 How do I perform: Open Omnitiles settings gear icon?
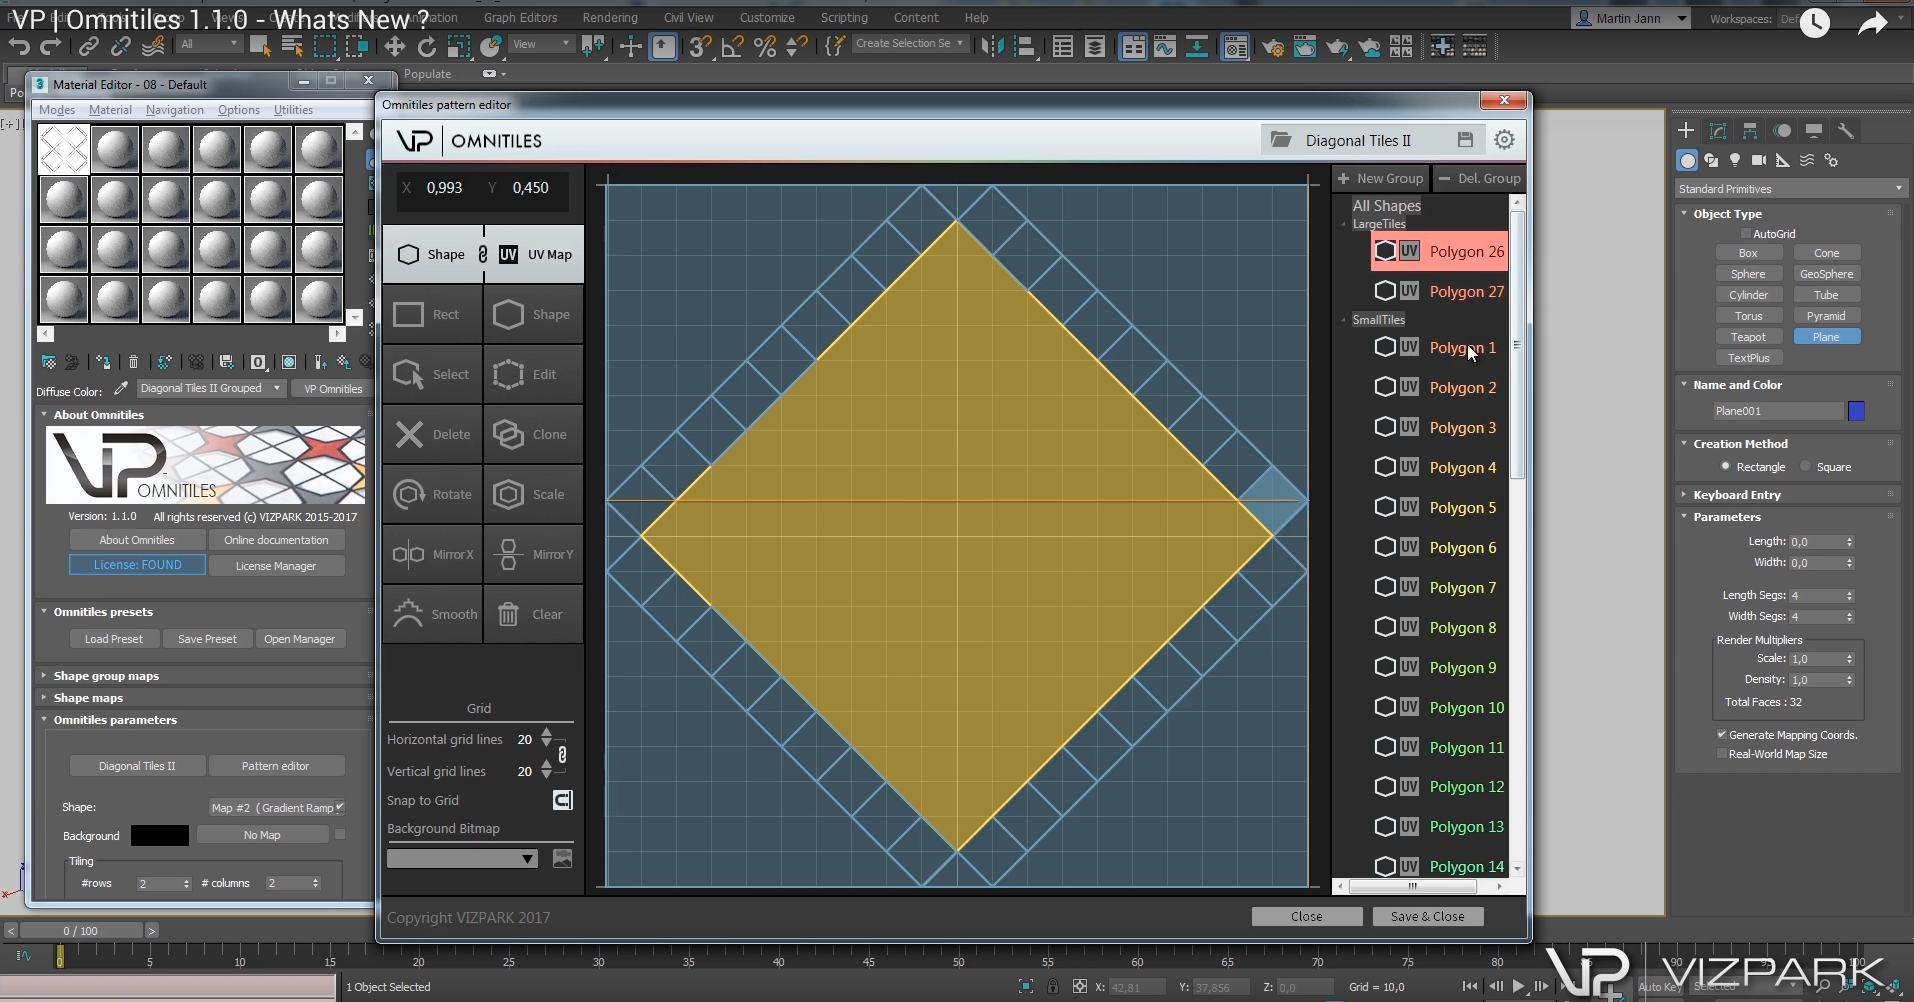point(1504,140)
